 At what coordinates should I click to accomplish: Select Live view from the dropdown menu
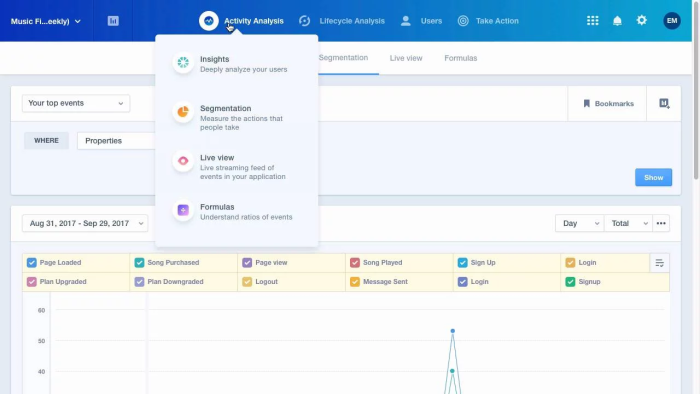[237, 166]
